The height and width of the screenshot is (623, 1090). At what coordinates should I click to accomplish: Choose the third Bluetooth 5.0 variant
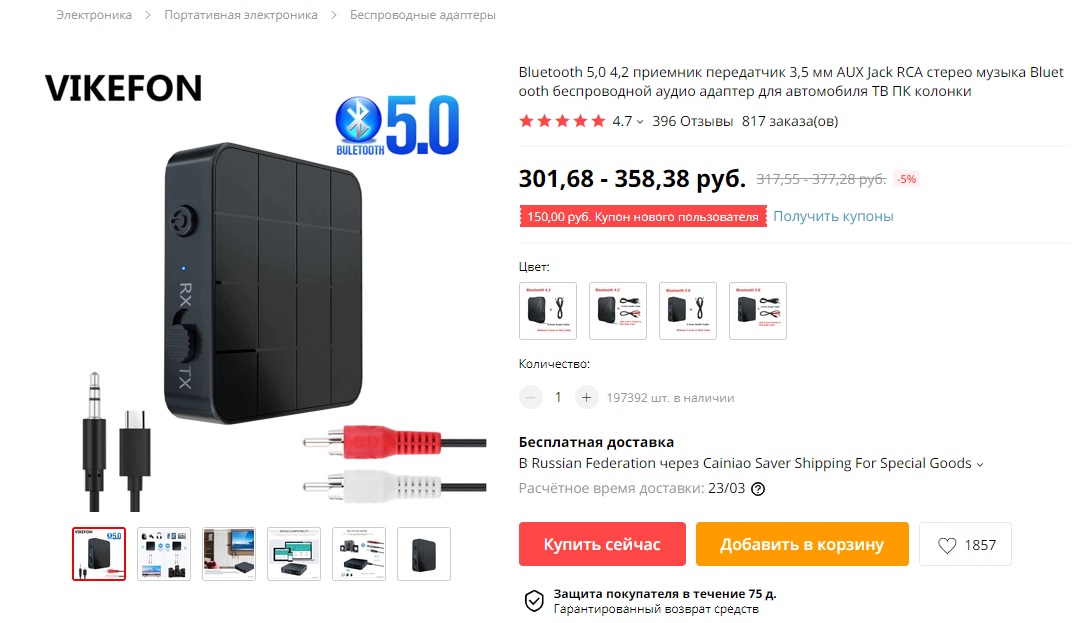pos(688,311)
